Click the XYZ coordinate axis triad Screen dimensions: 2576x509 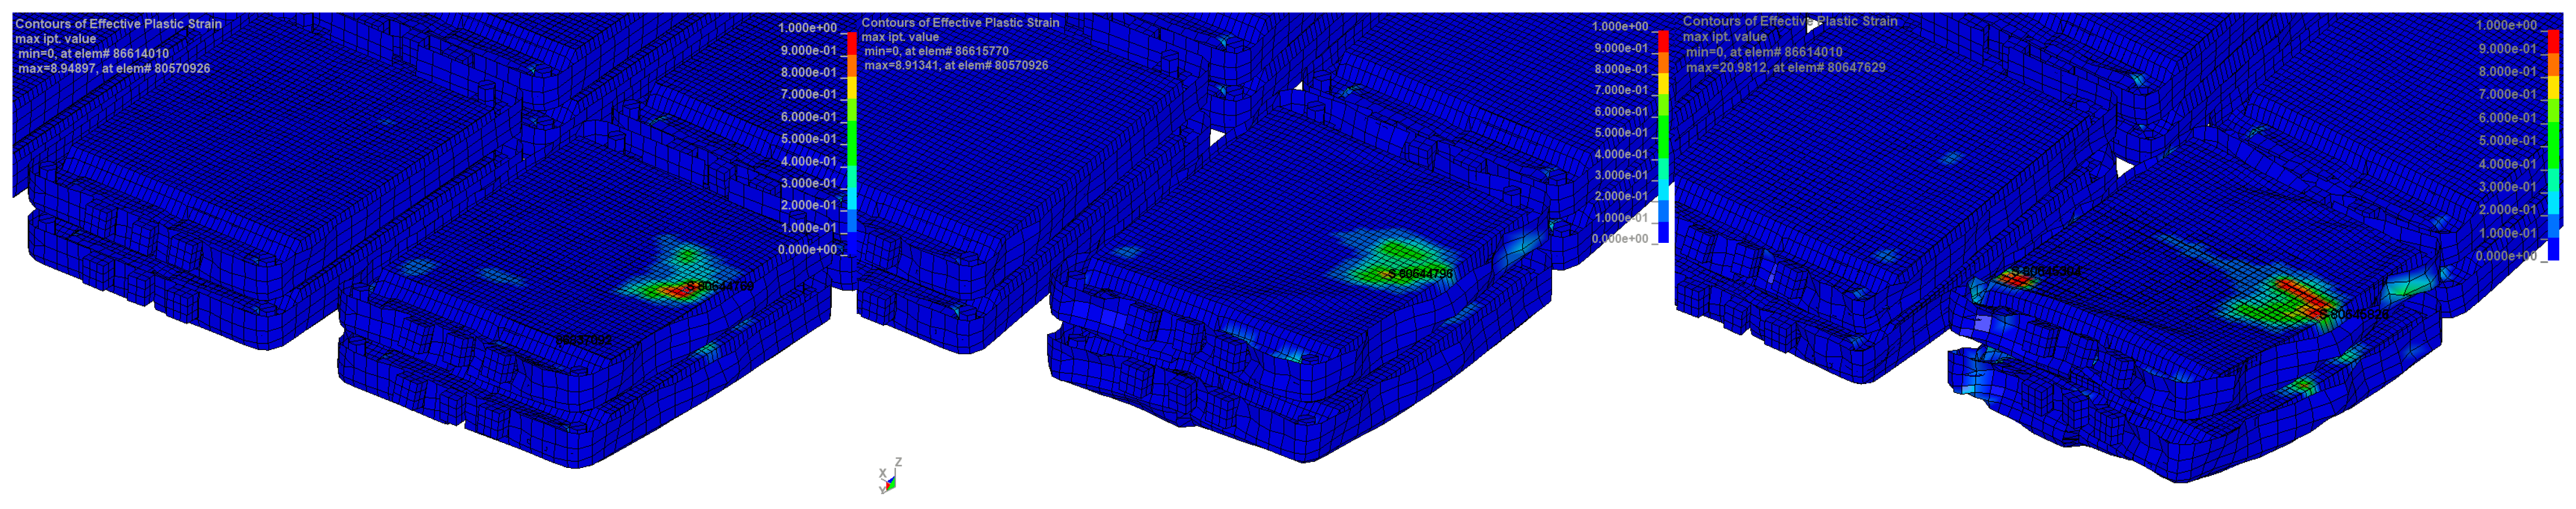coord(890,476)
